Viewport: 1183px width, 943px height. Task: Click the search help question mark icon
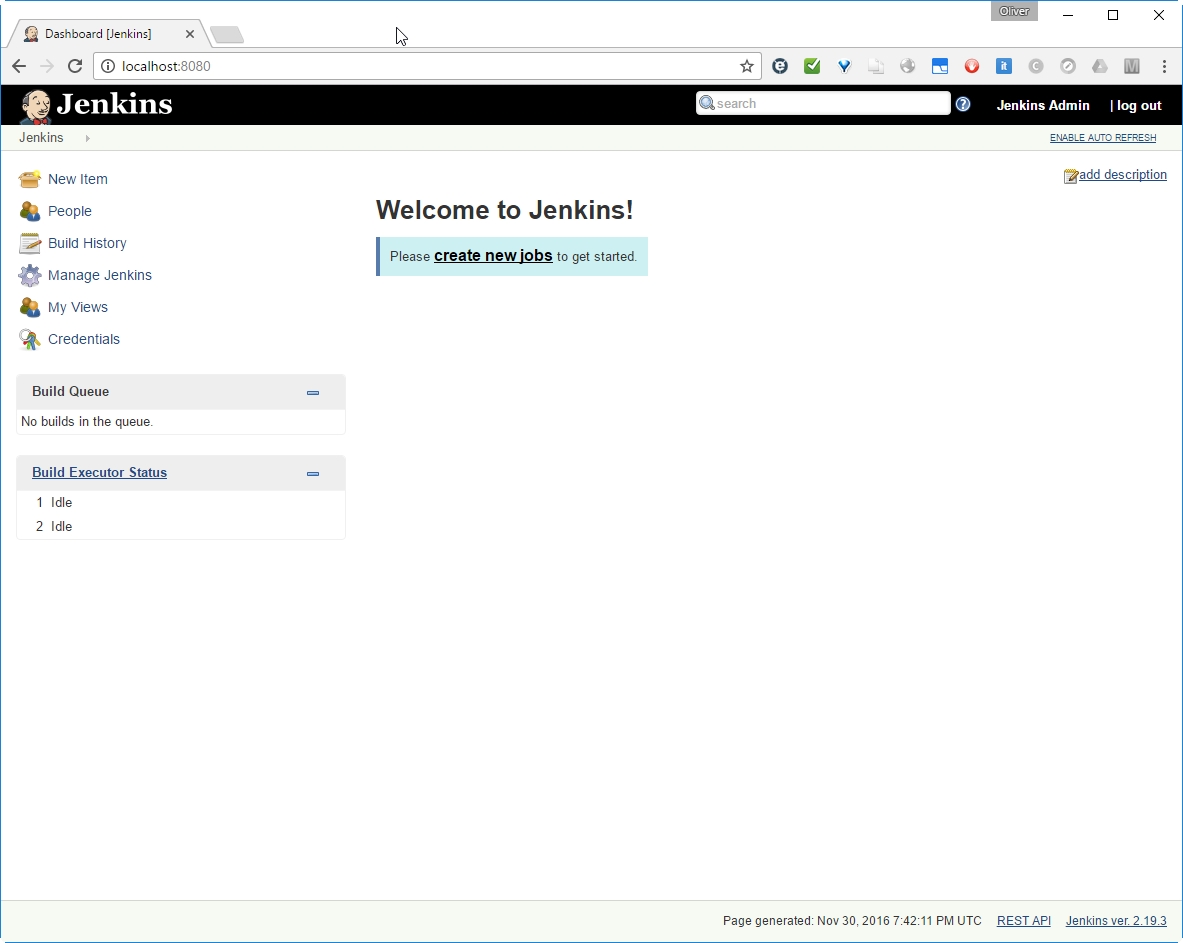click(962, 104)
